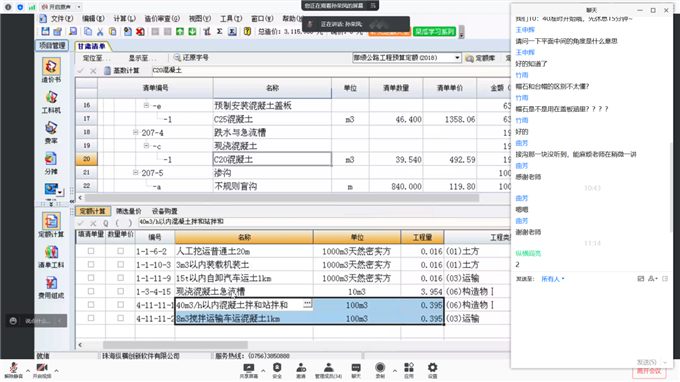Screen dimensions: 680x382
Task: Click the 基数计算 calculator icon
Action: coord(108,70)
